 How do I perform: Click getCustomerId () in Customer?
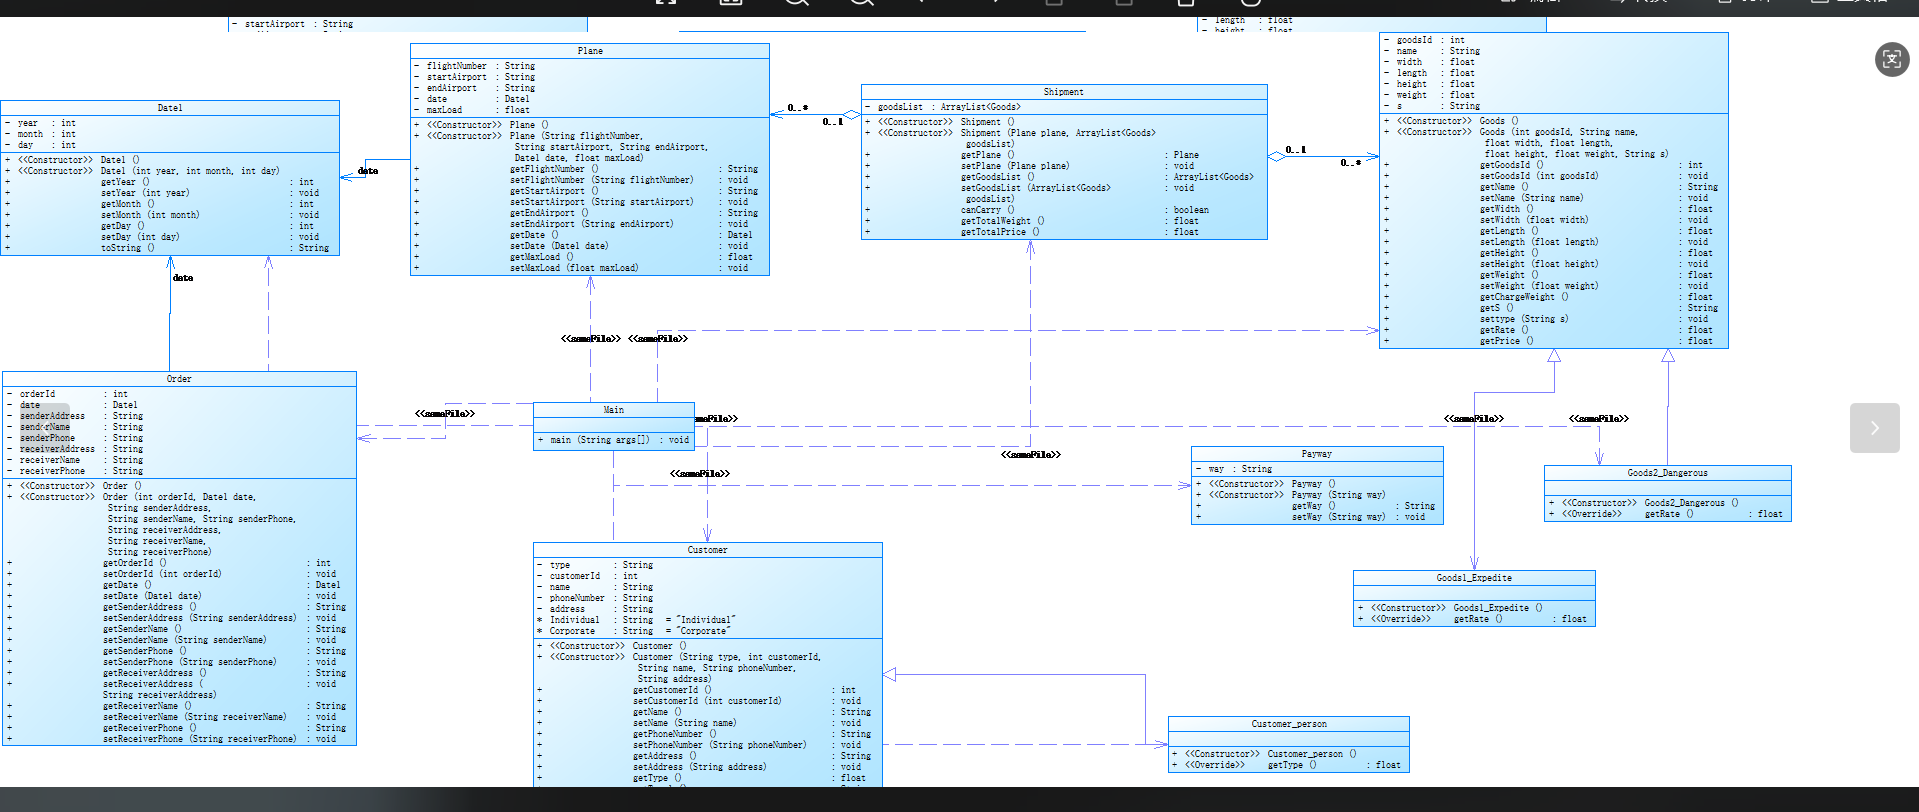click(x=672, y=690)
